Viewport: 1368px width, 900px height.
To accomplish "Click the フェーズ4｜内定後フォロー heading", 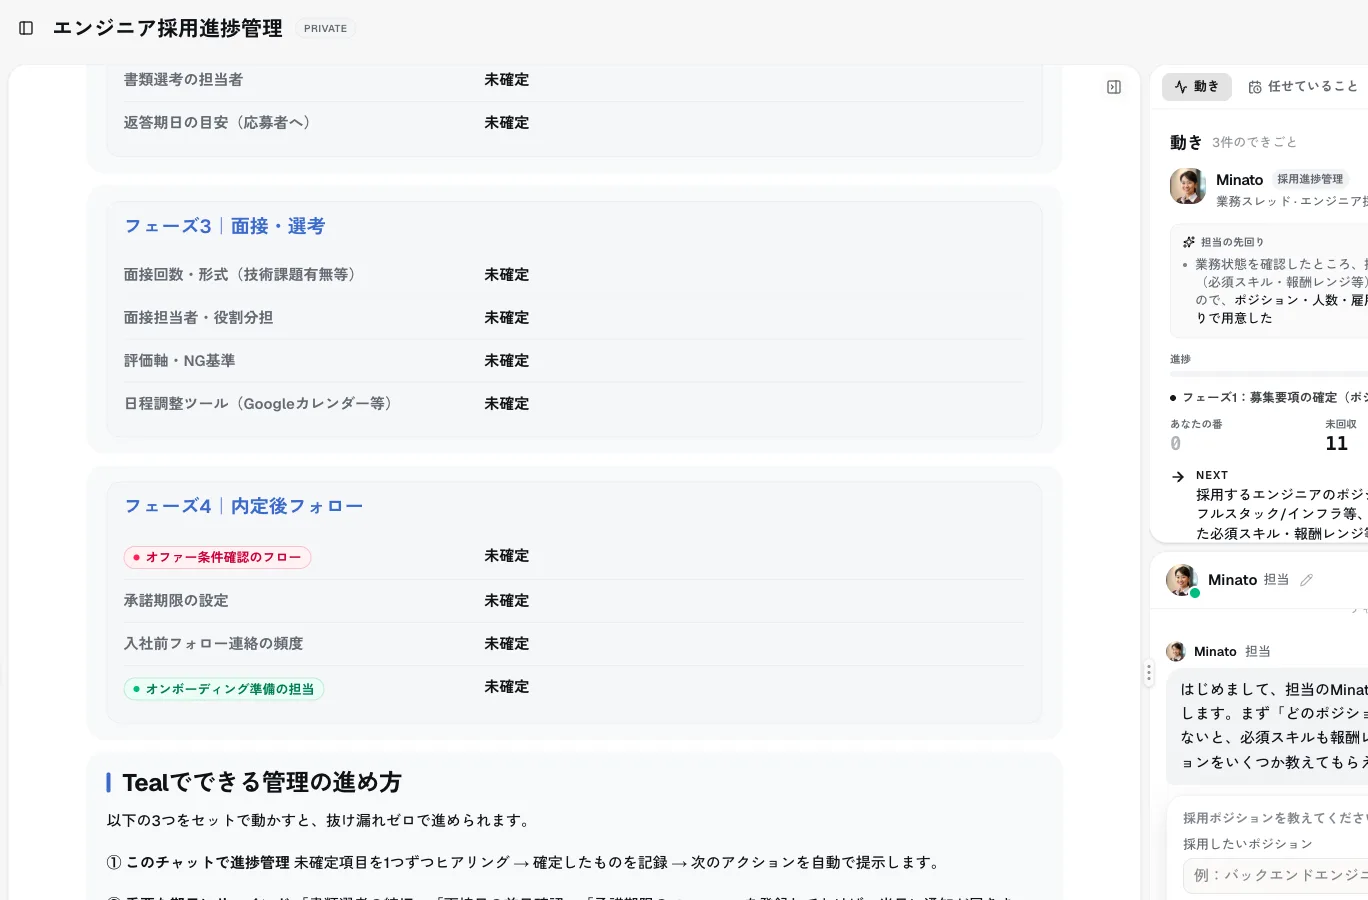I will click(243, 506).
